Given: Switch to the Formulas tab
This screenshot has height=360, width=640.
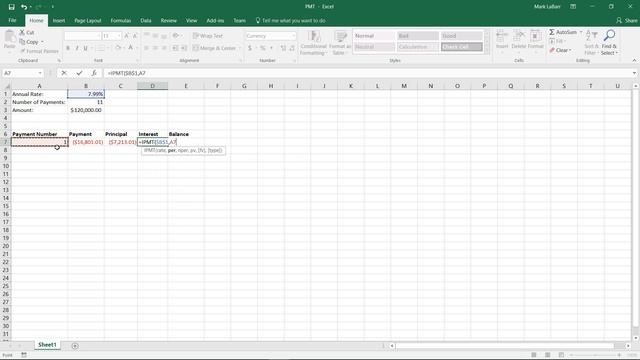Looking at the screenshot, I should tap(121, 20).
